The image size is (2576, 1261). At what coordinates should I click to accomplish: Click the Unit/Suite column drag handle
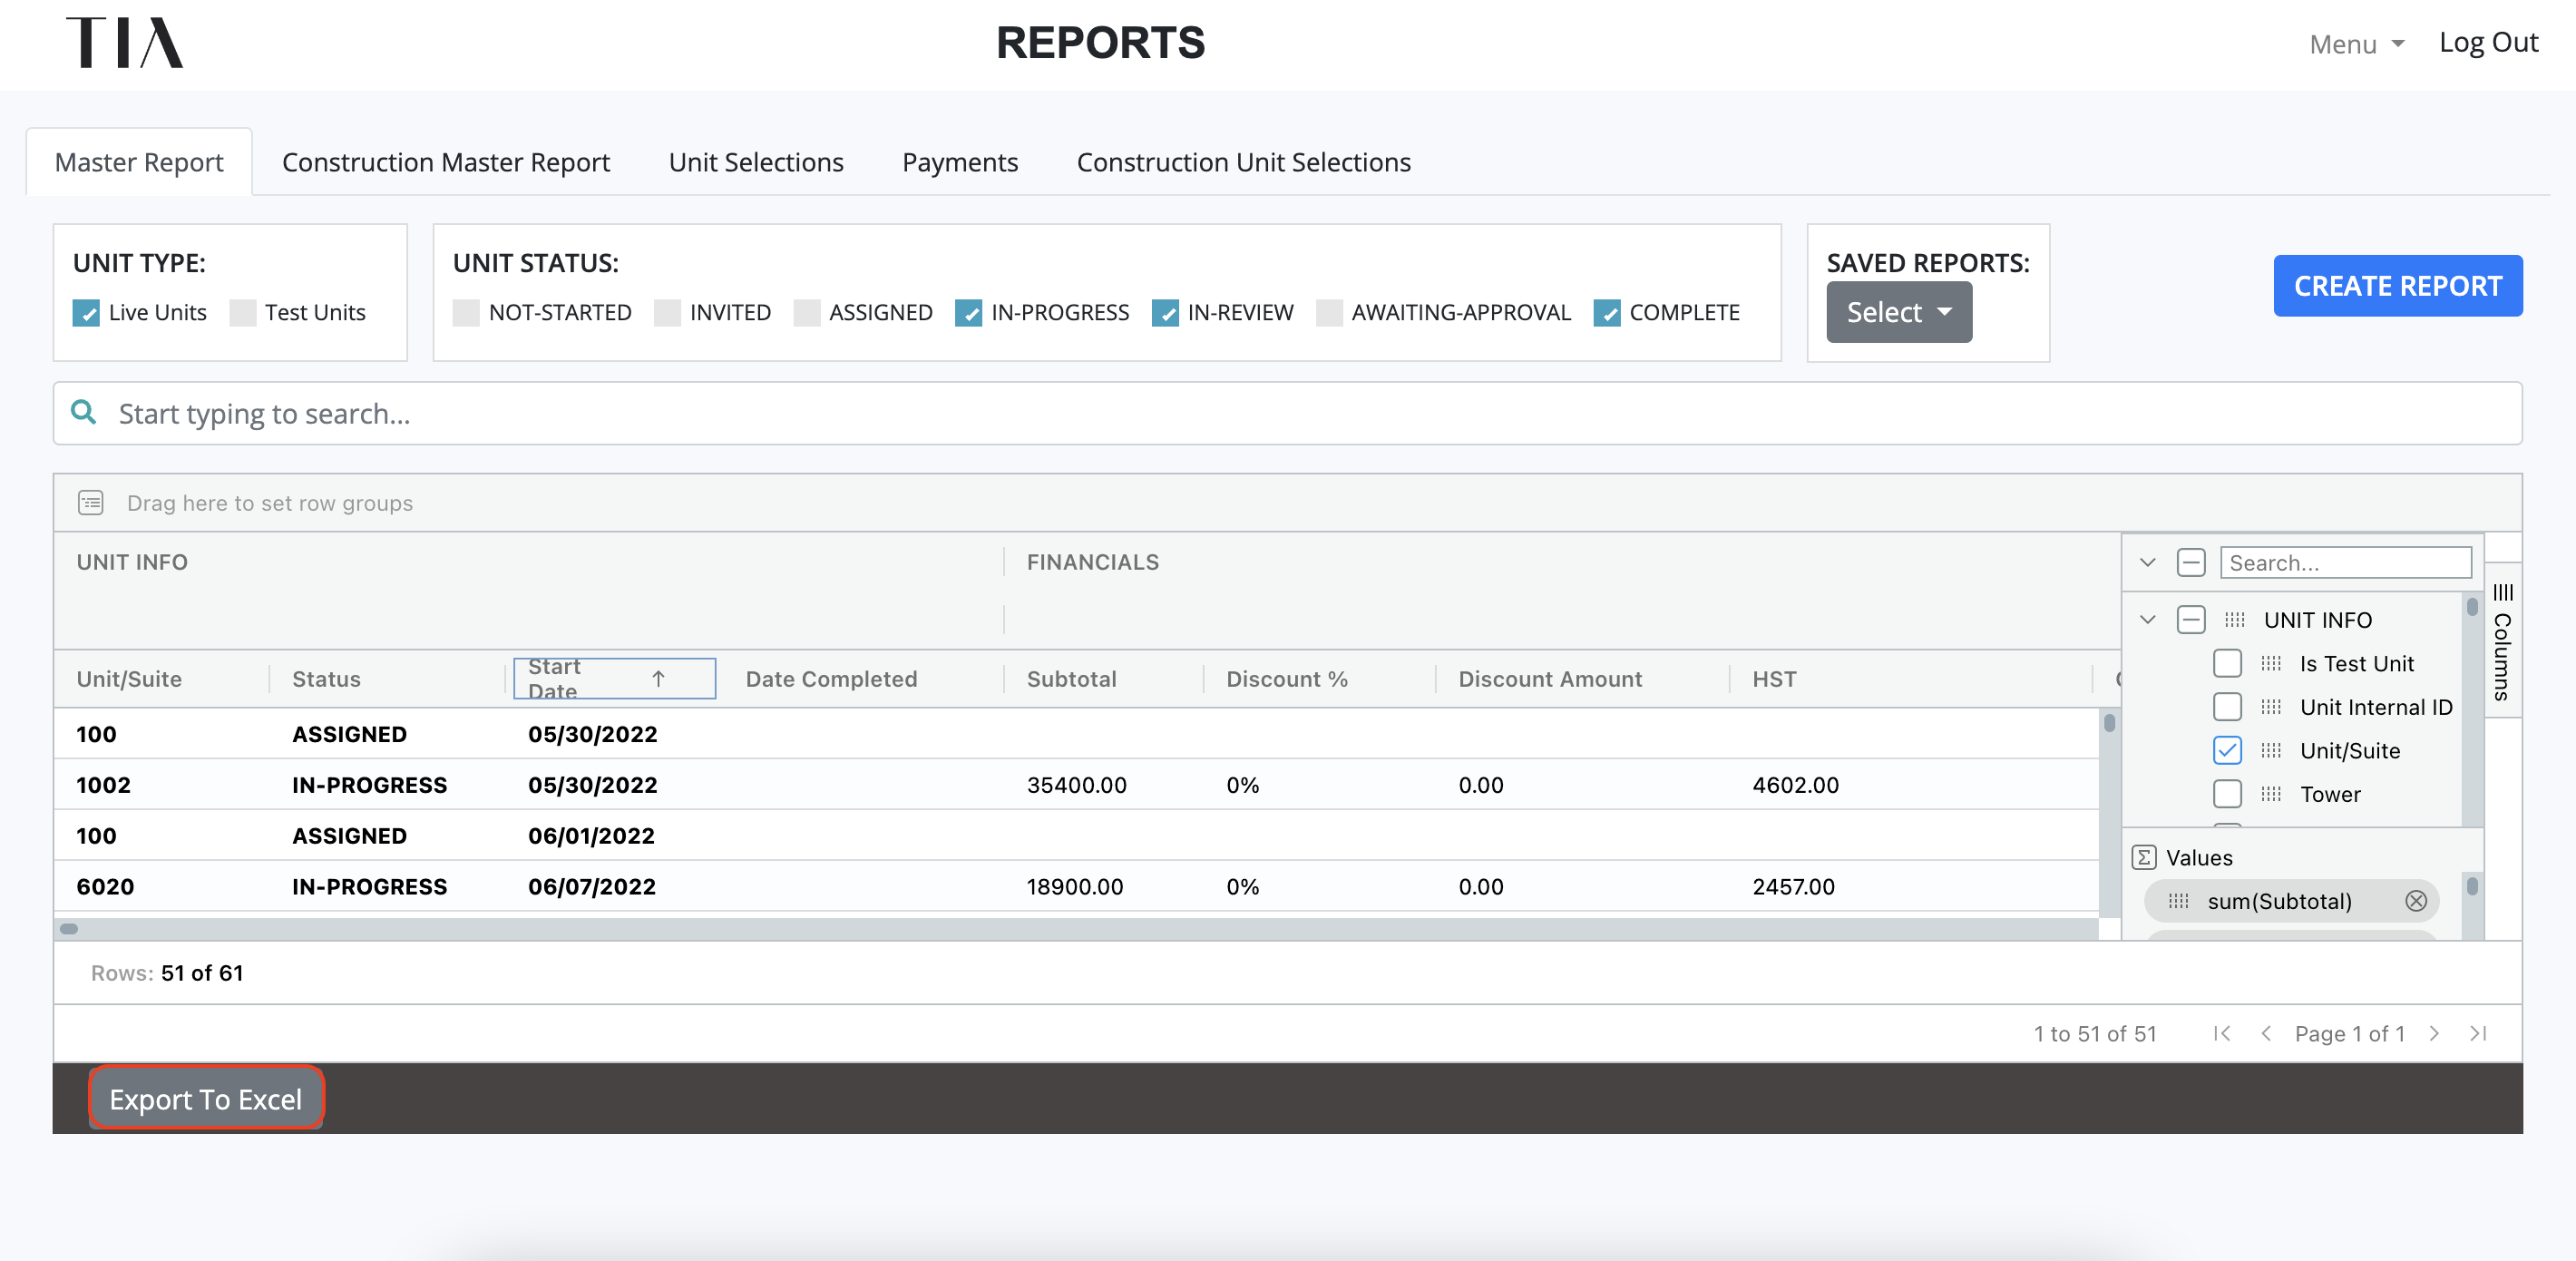(x=2271, y=750)
